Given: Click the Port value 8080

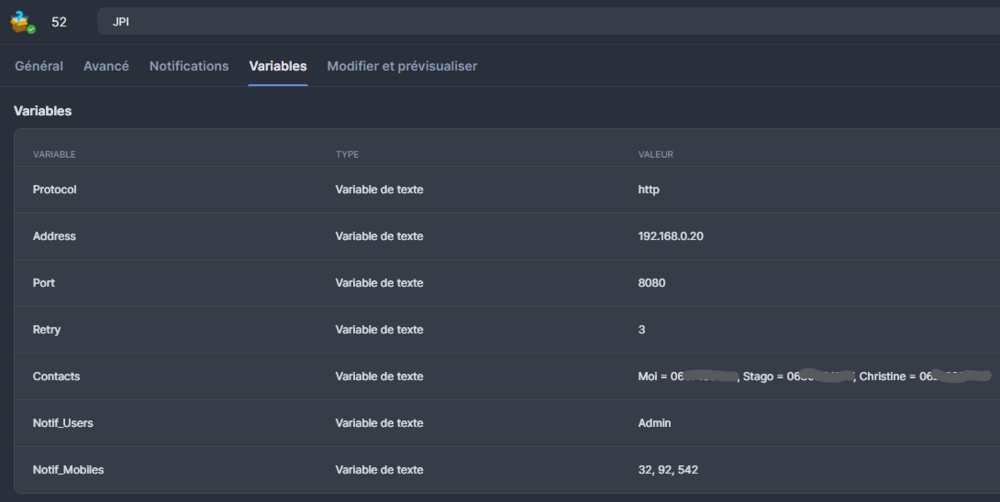Looking at the screenshot, I should (x=652, y=283).
